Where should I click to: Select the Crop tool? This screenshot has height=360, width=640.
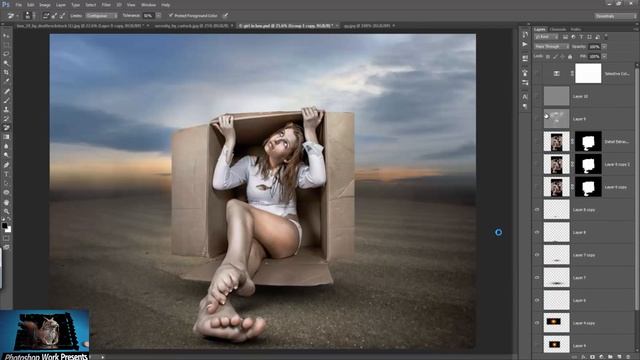click(6, 72)
